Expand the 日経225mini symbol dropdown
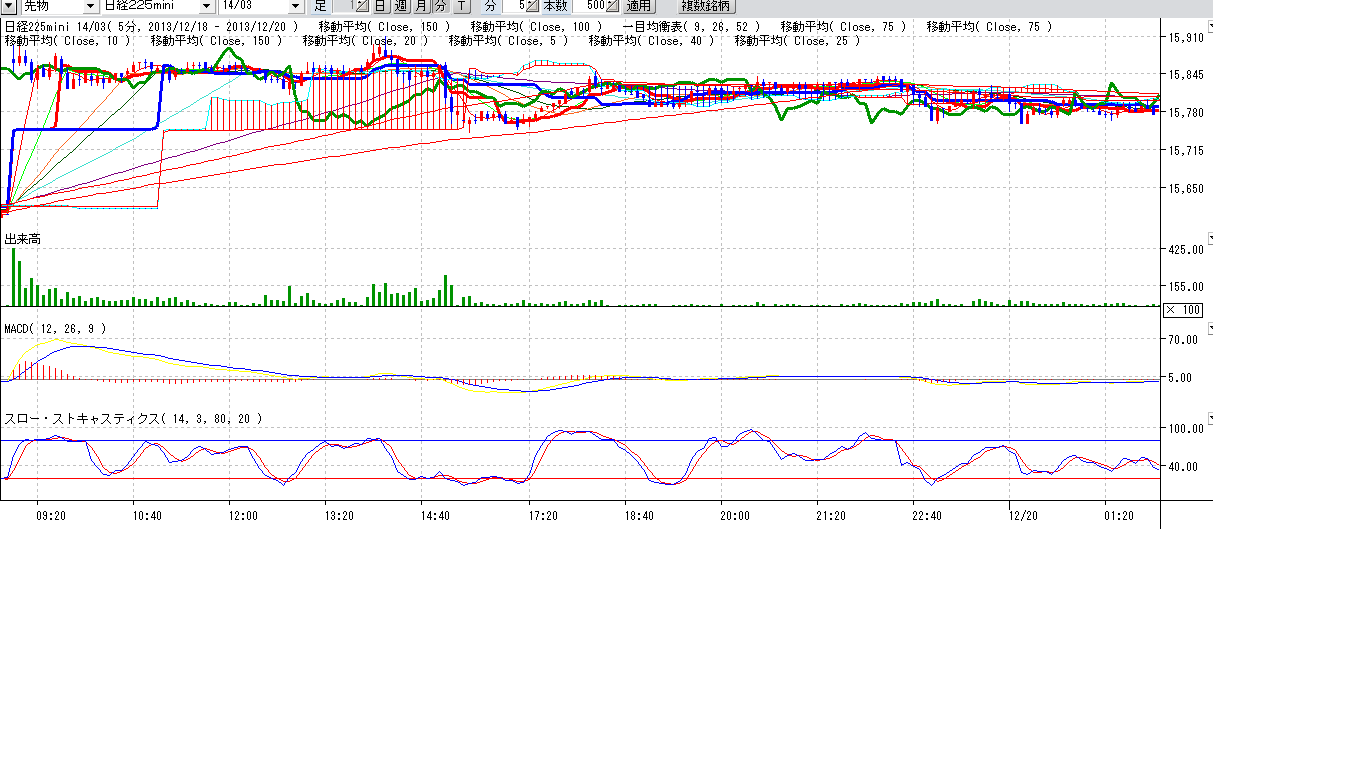 208,6
